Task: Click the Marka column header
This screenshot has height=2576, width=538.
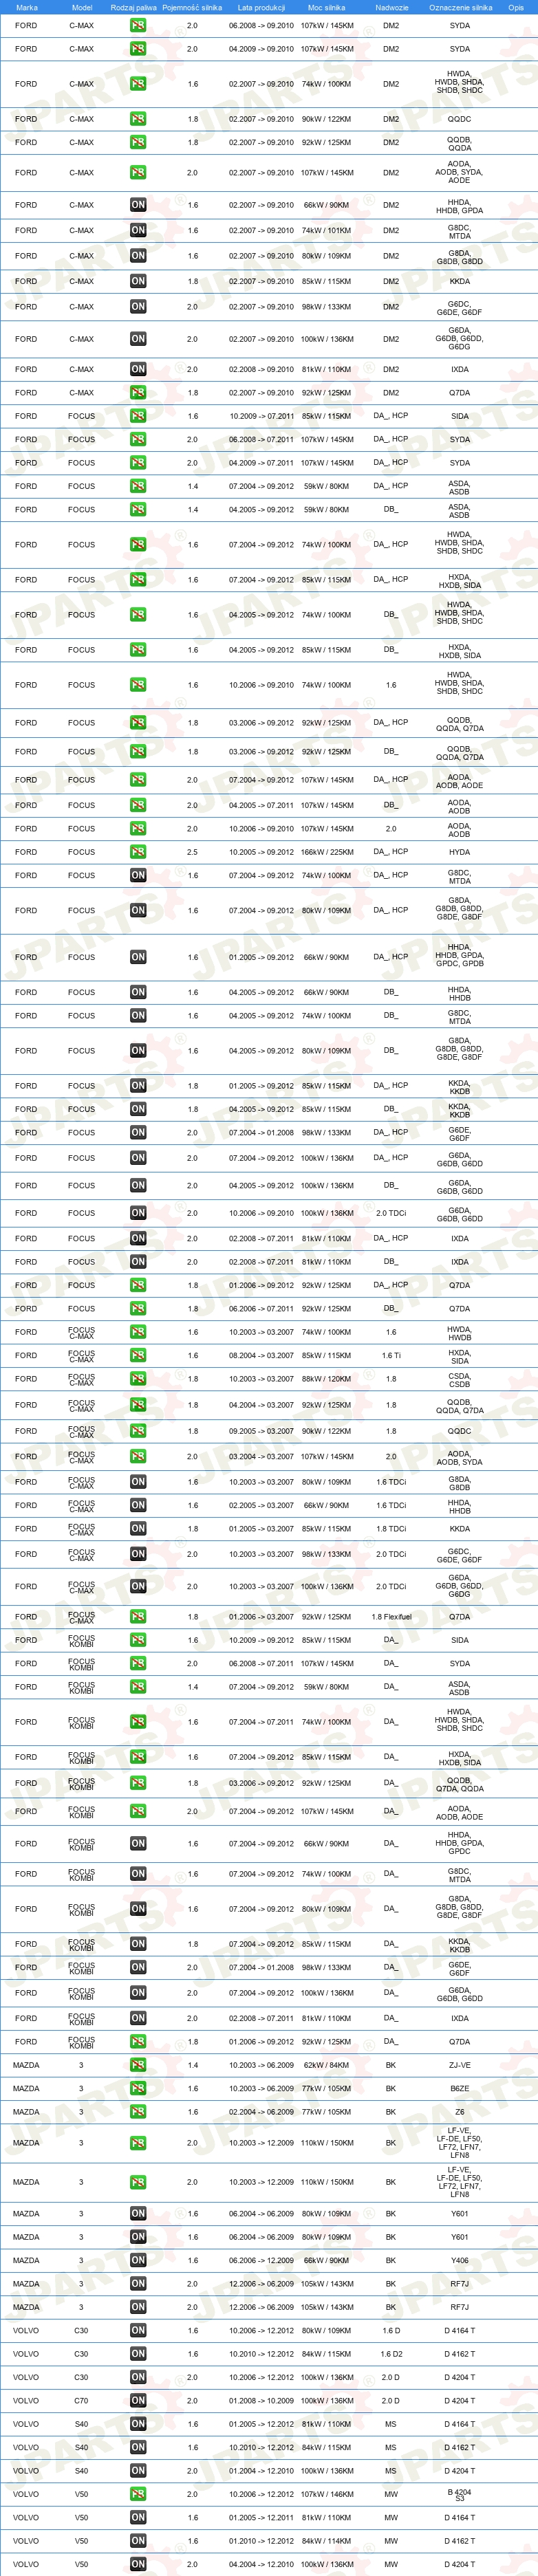Action: [27, 7]
